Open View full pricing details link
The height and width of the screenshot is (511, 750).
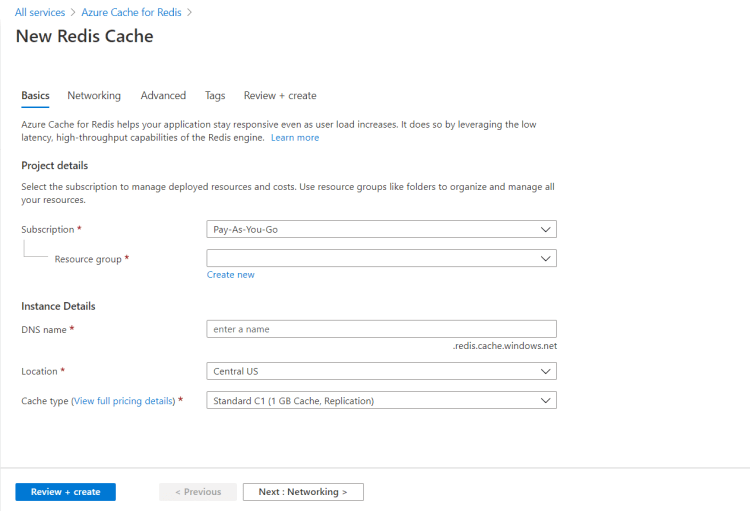[x=123, y=401]
